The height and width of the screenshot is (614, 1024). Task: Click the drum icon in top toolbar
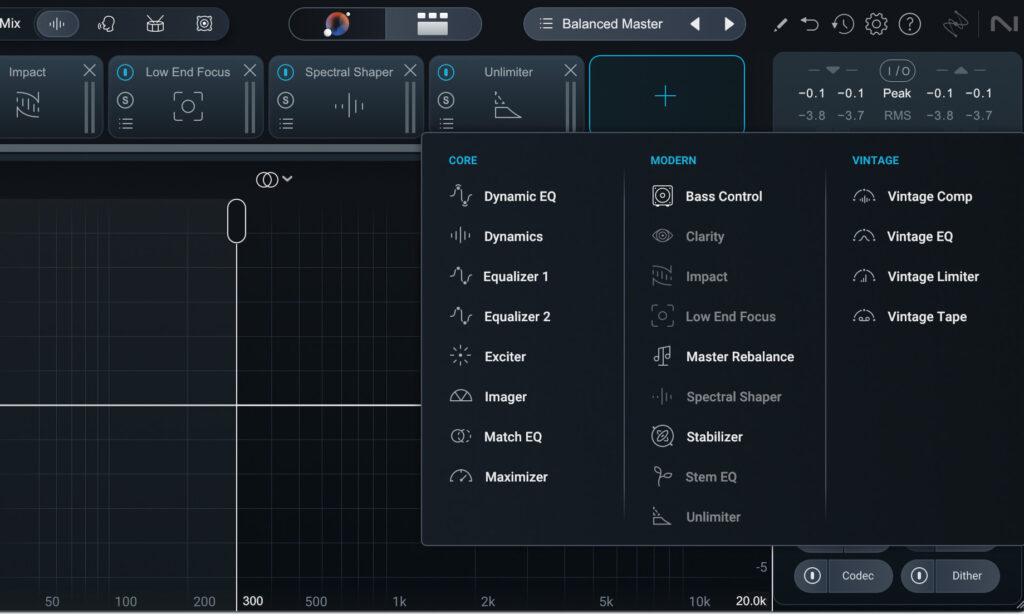(x=155, y=24)
